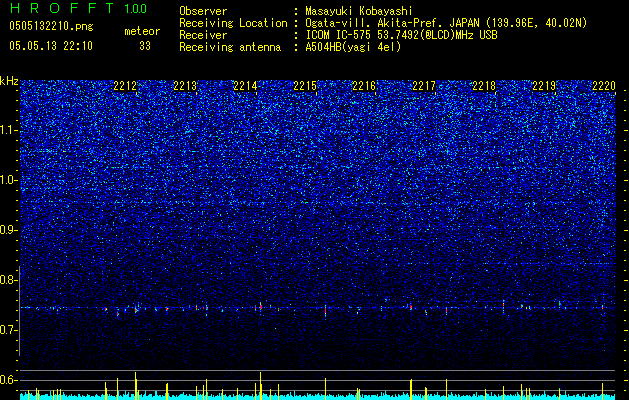This screenshot has width=629, height=400.
Task: Click the 0.6 kHz axis label
Action: (x=9, y=380)
